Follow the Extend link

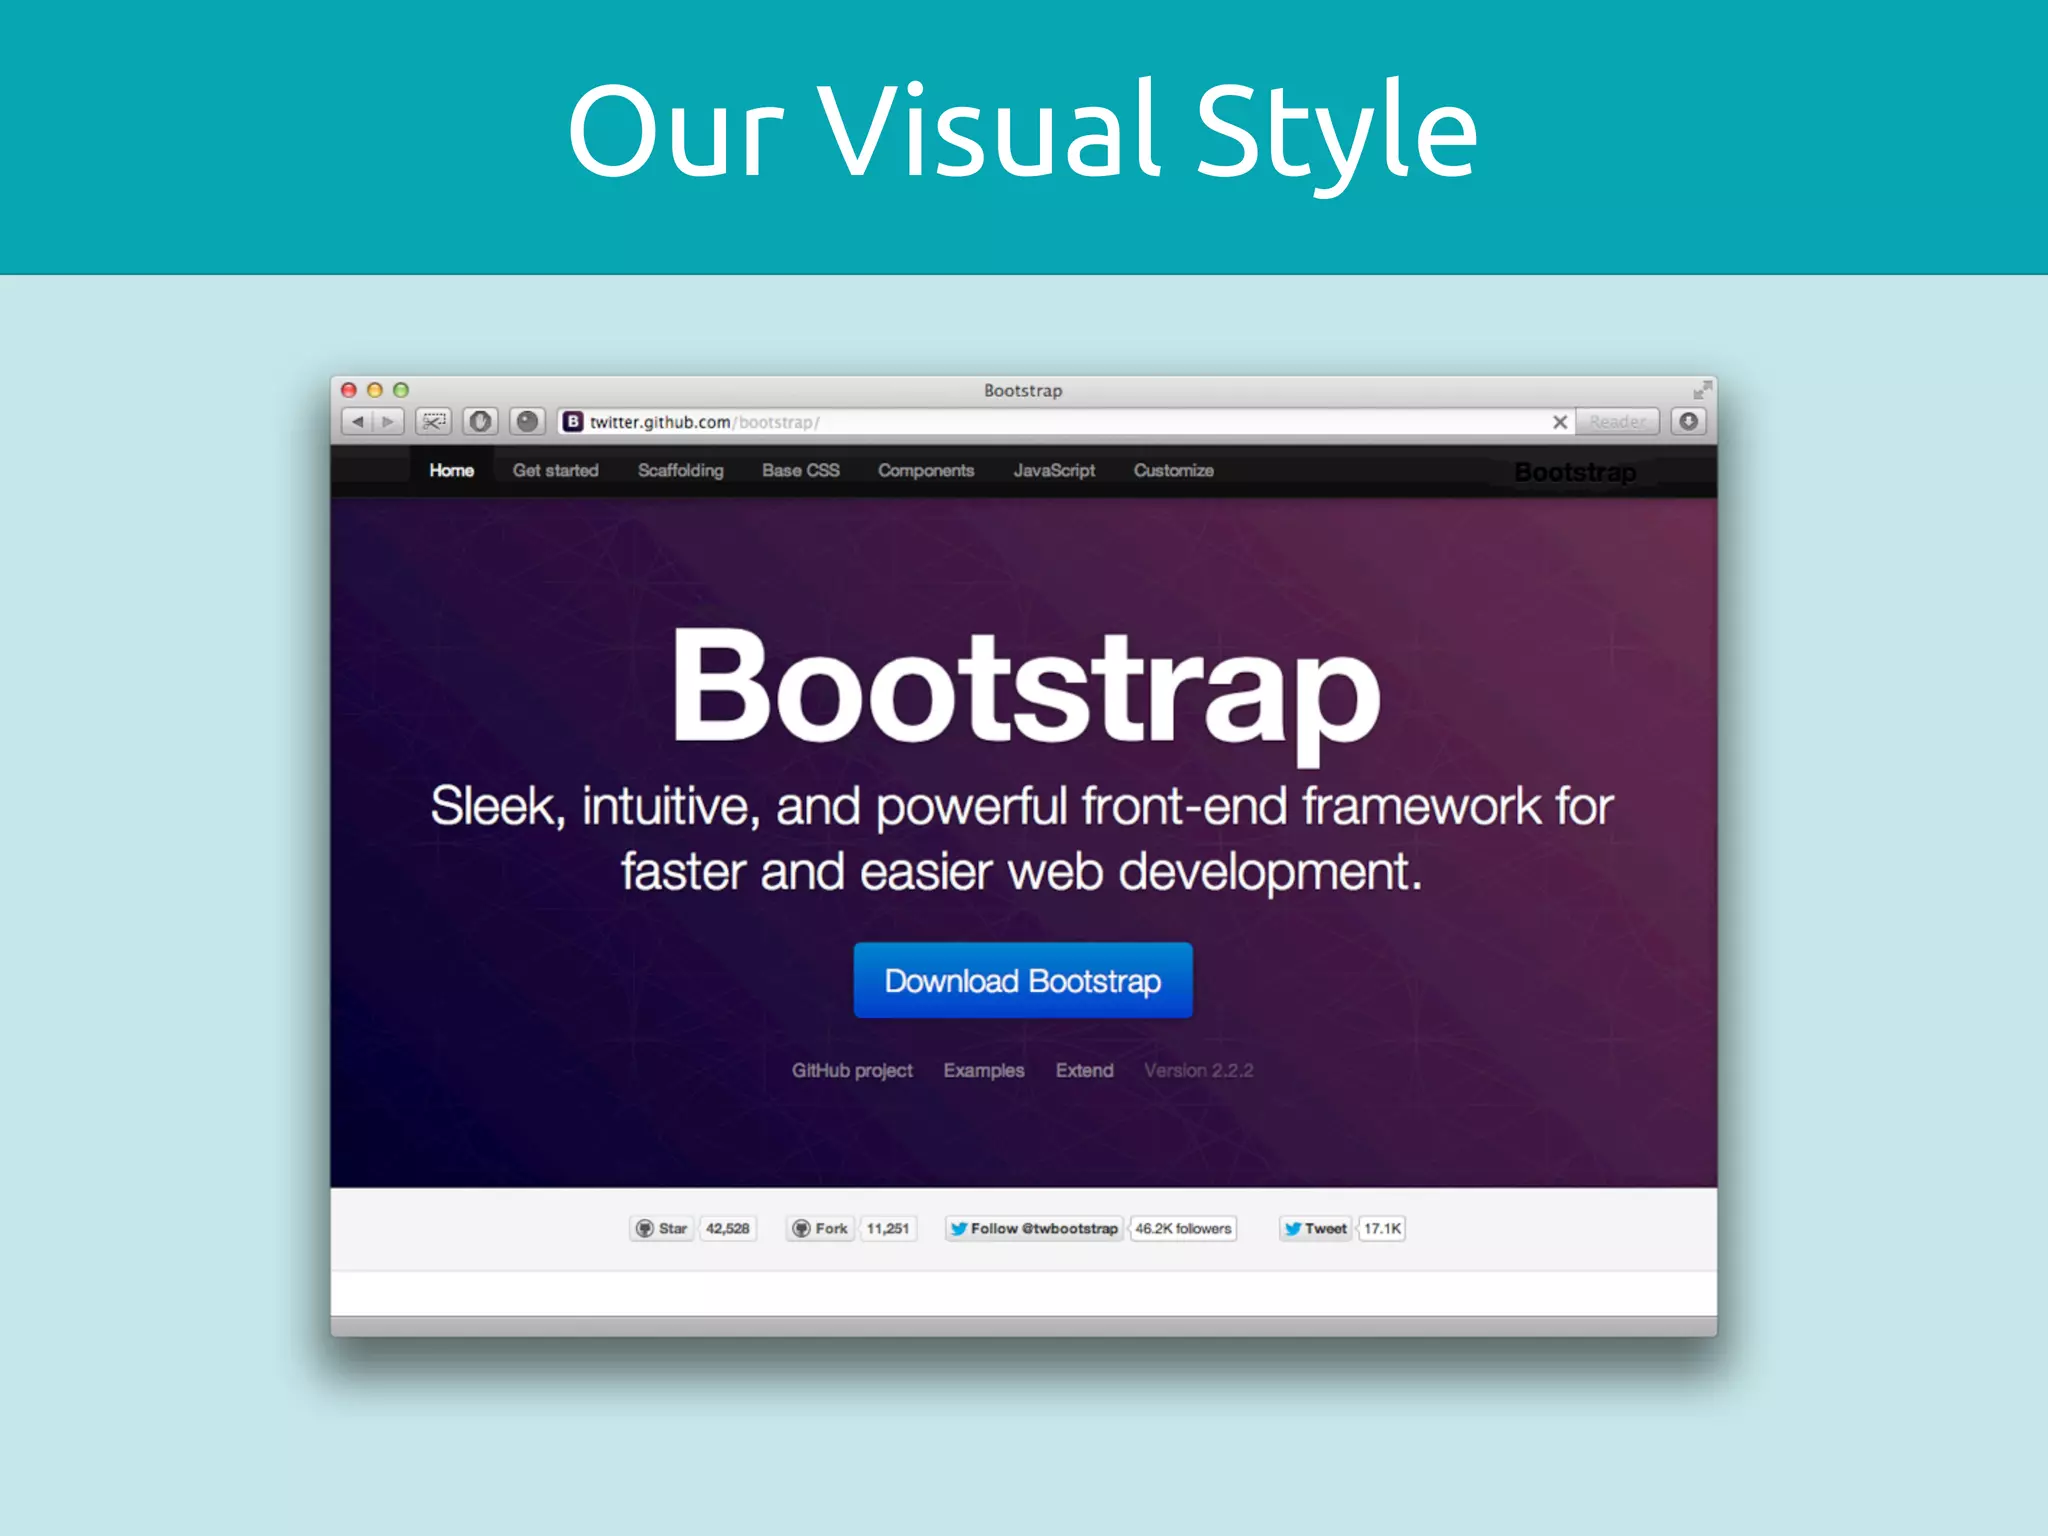click(x=1085, y=1070)
